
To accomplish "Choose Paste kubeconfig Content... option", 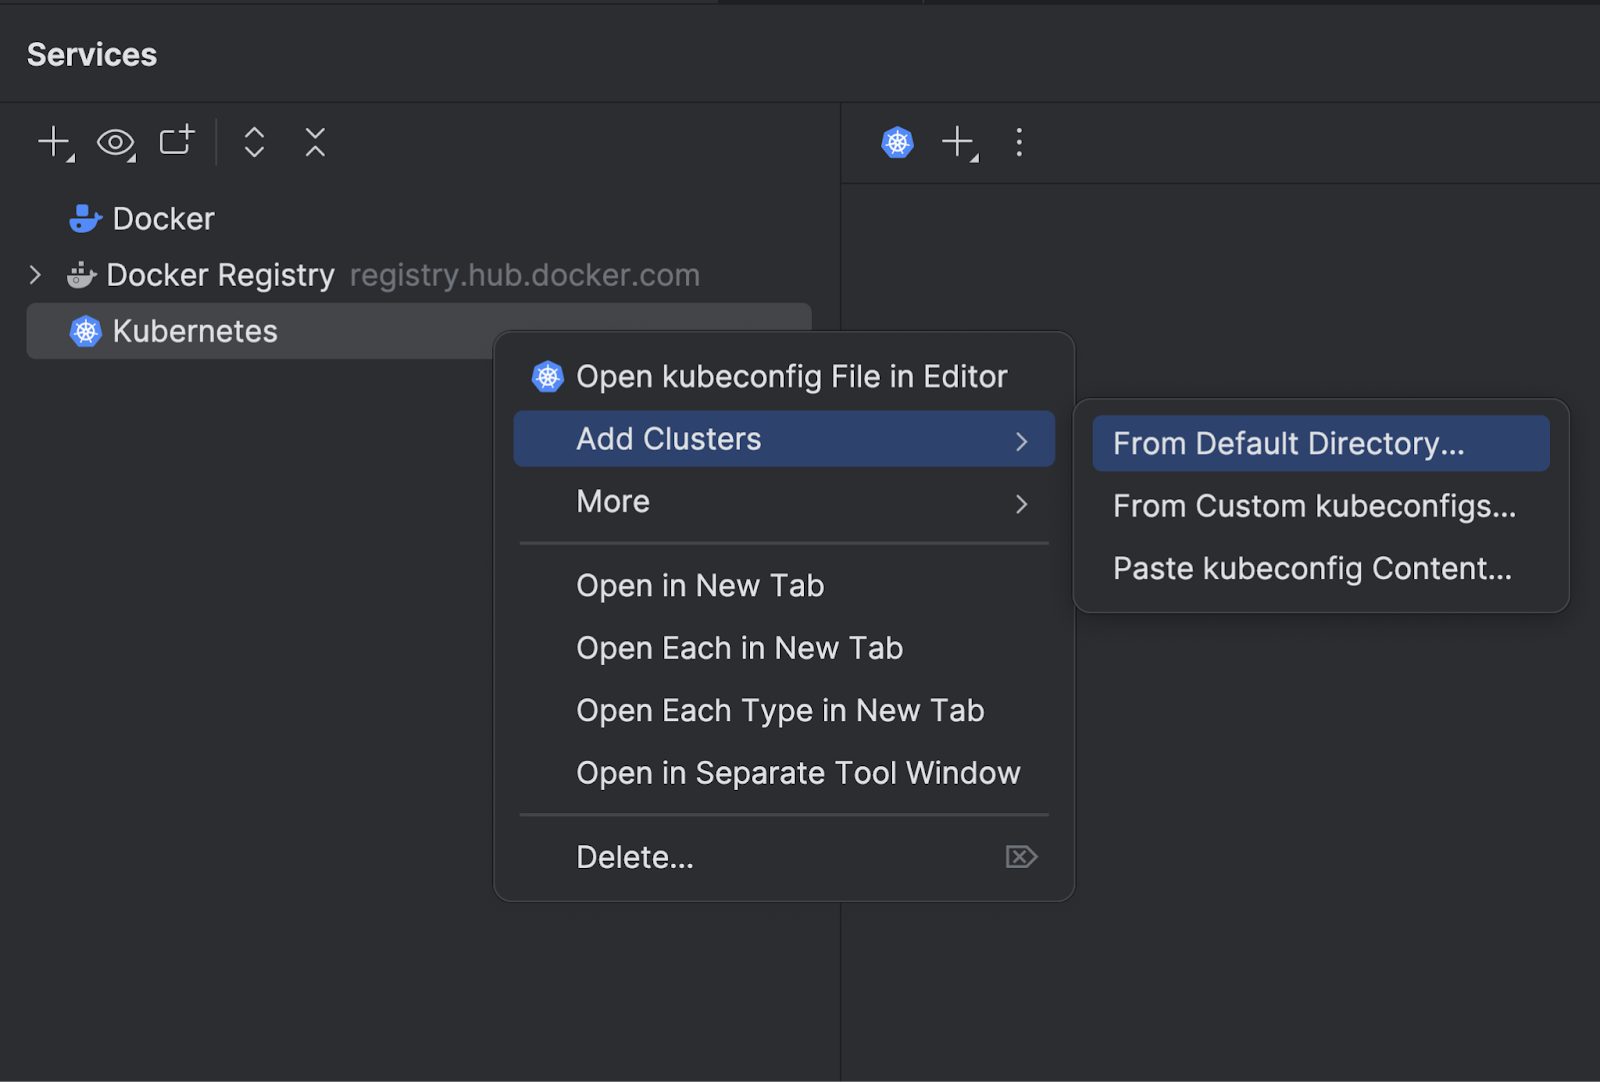I will click(x=1321, y=569).
